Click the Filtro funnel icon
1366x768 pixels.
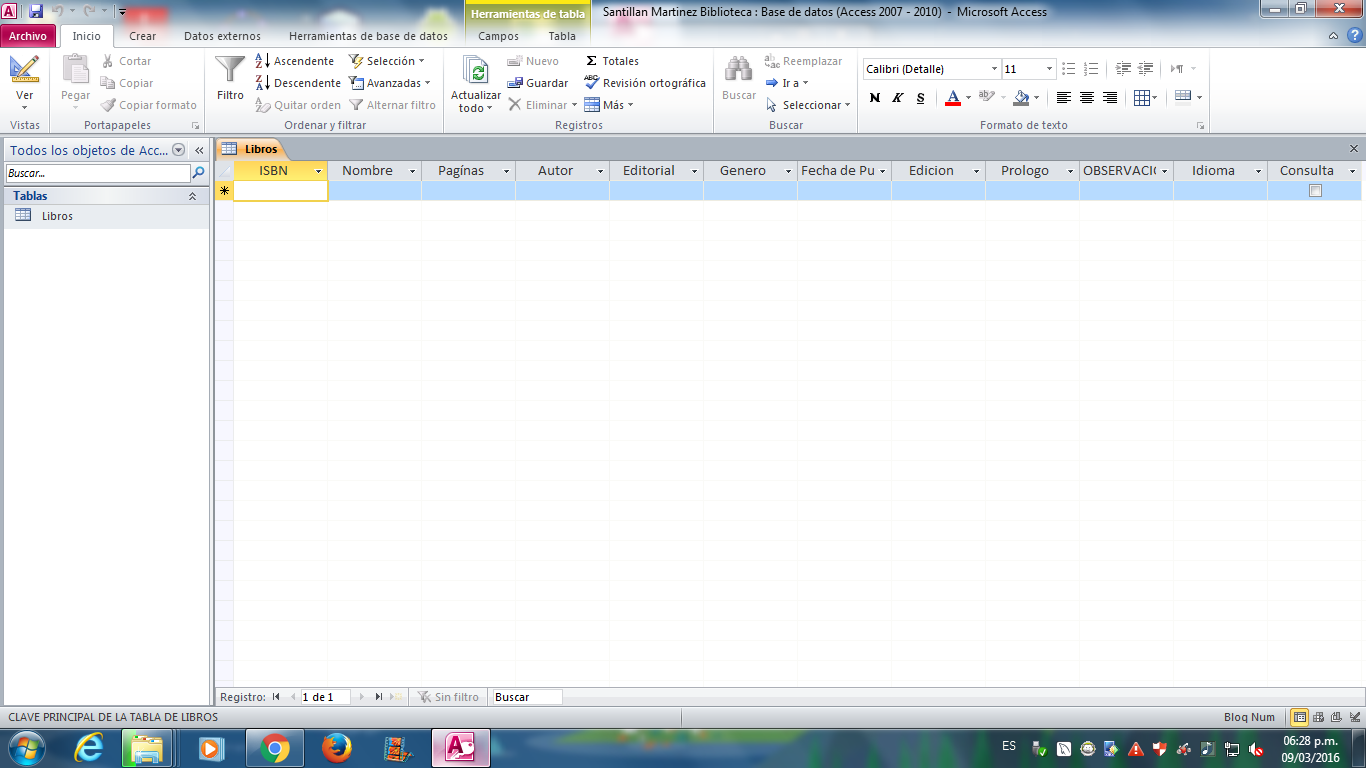coord(230,70)
